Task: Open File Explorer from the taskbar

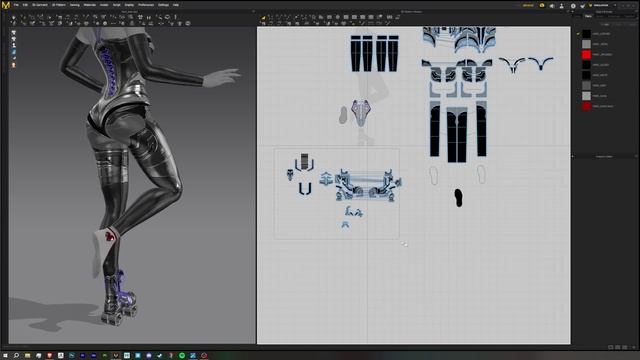Action: click(x=27, y=356)
